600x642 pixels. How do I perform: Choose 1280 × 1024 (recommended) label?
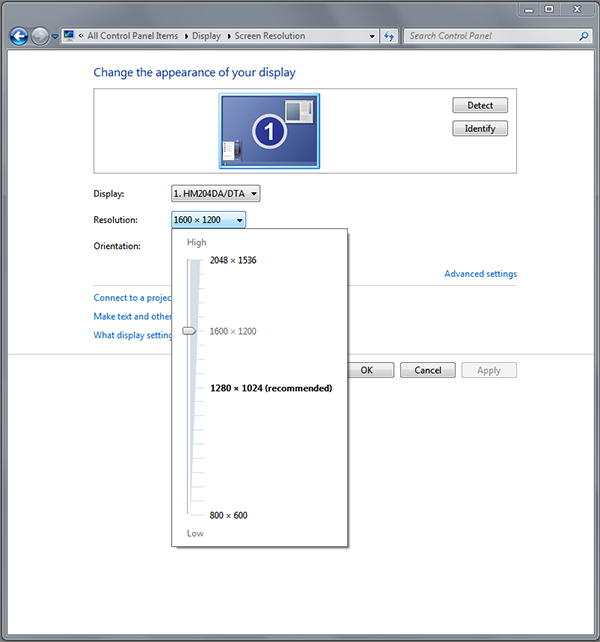(271, 388)
